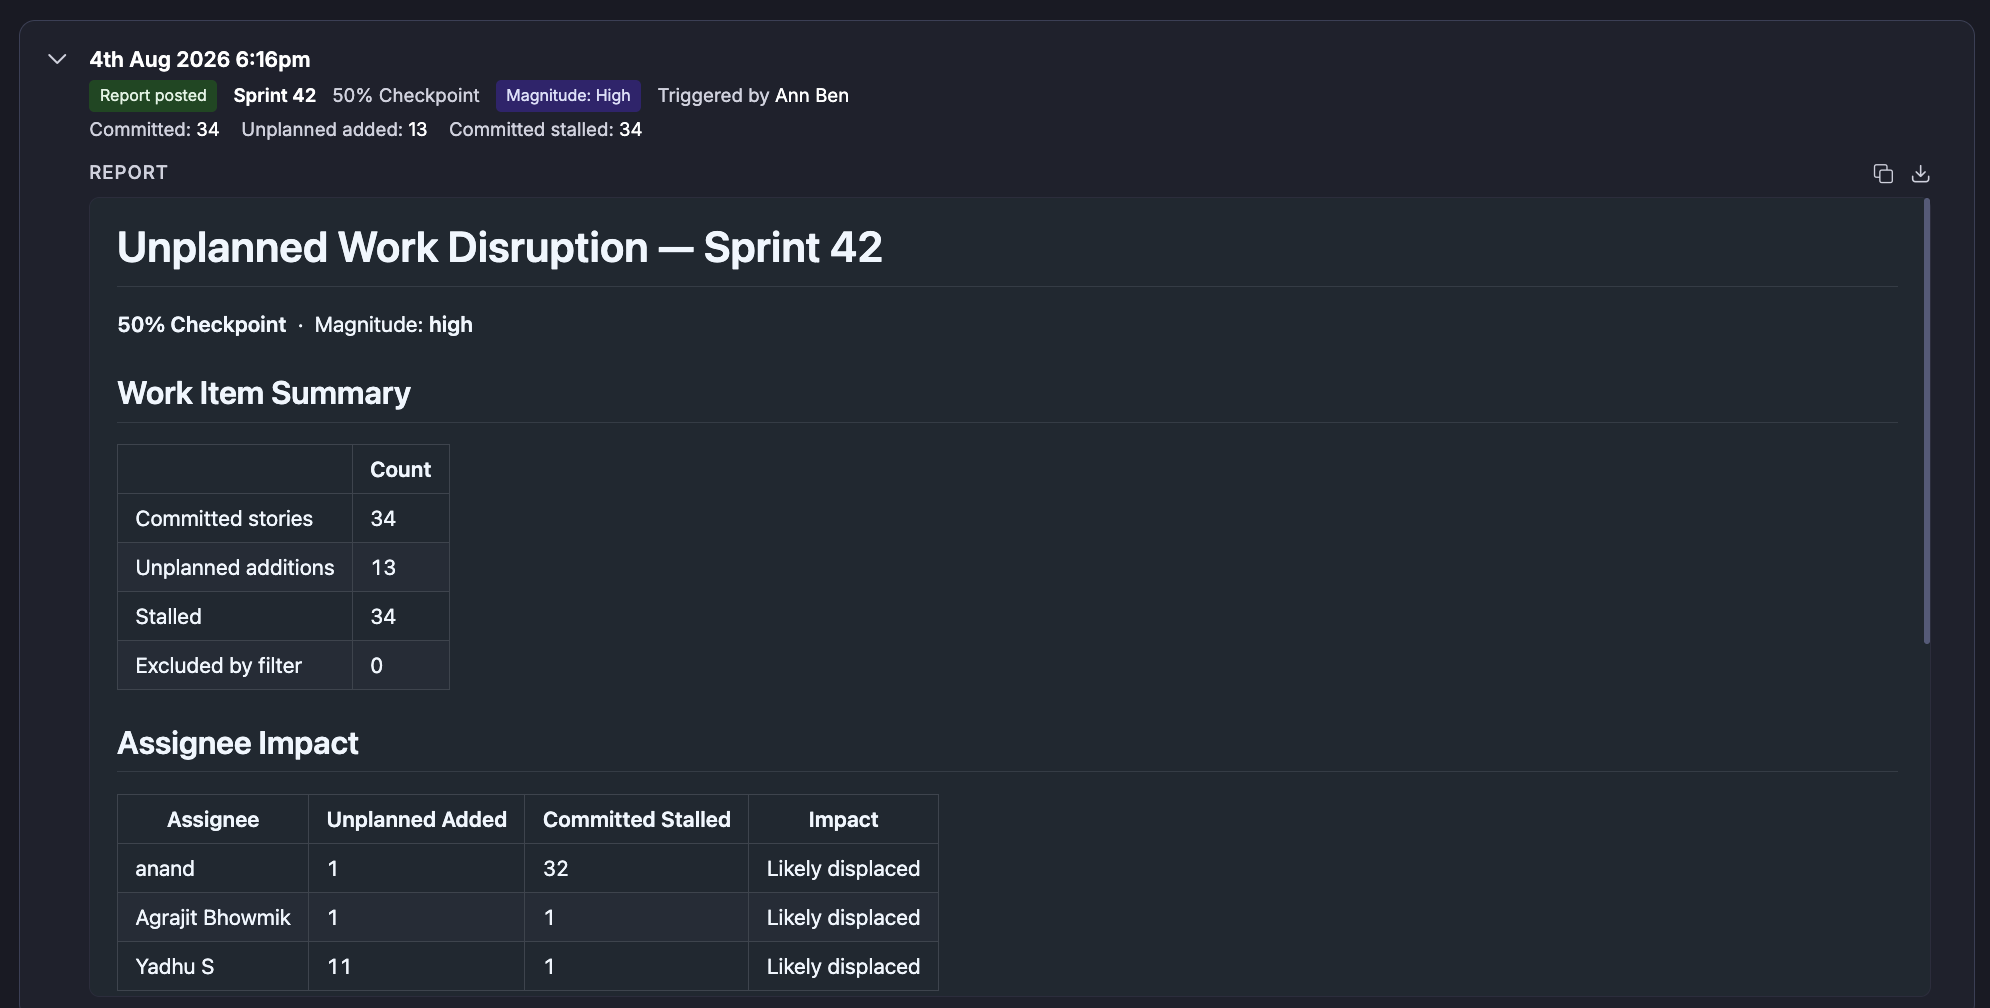Select the Yadhu S assignee row

point(528,966)
